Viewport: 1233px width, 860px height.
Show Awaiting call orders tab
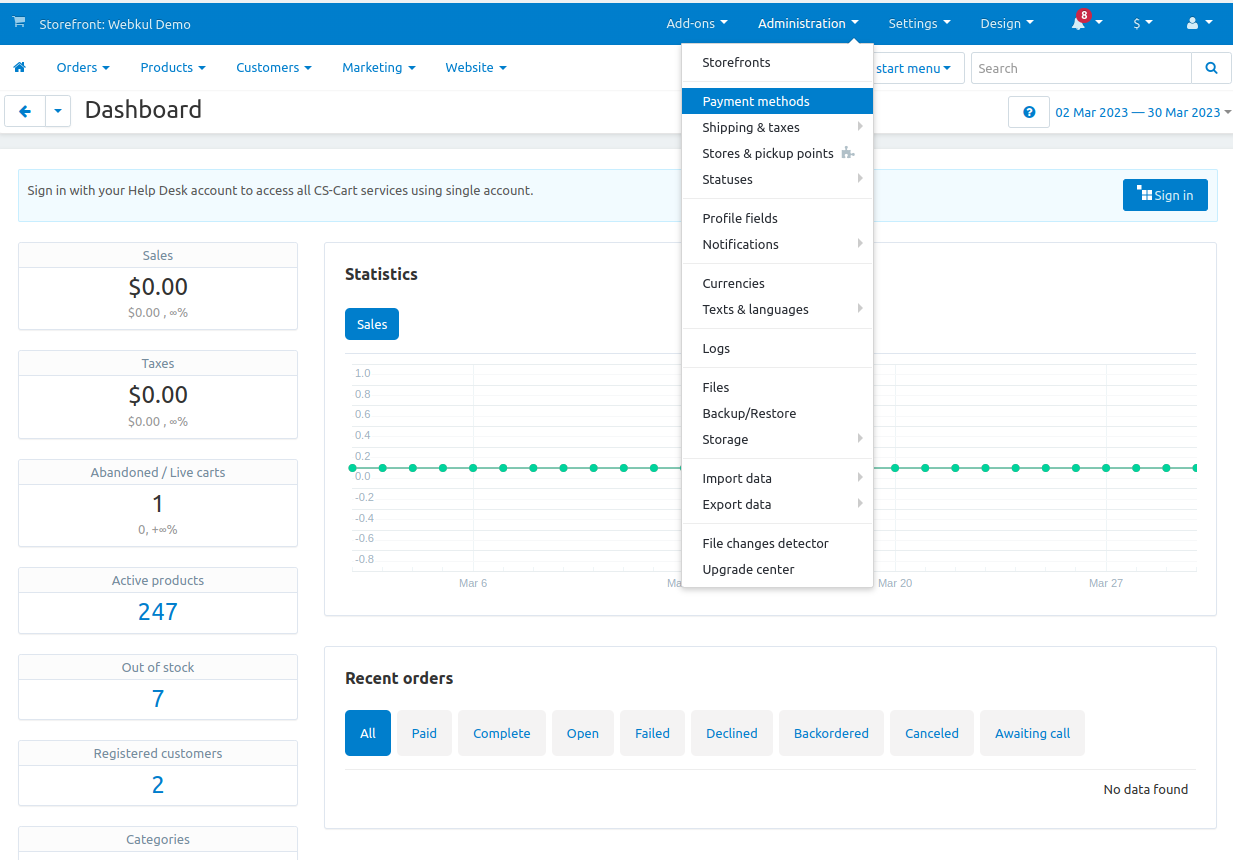coord(1031,733)
